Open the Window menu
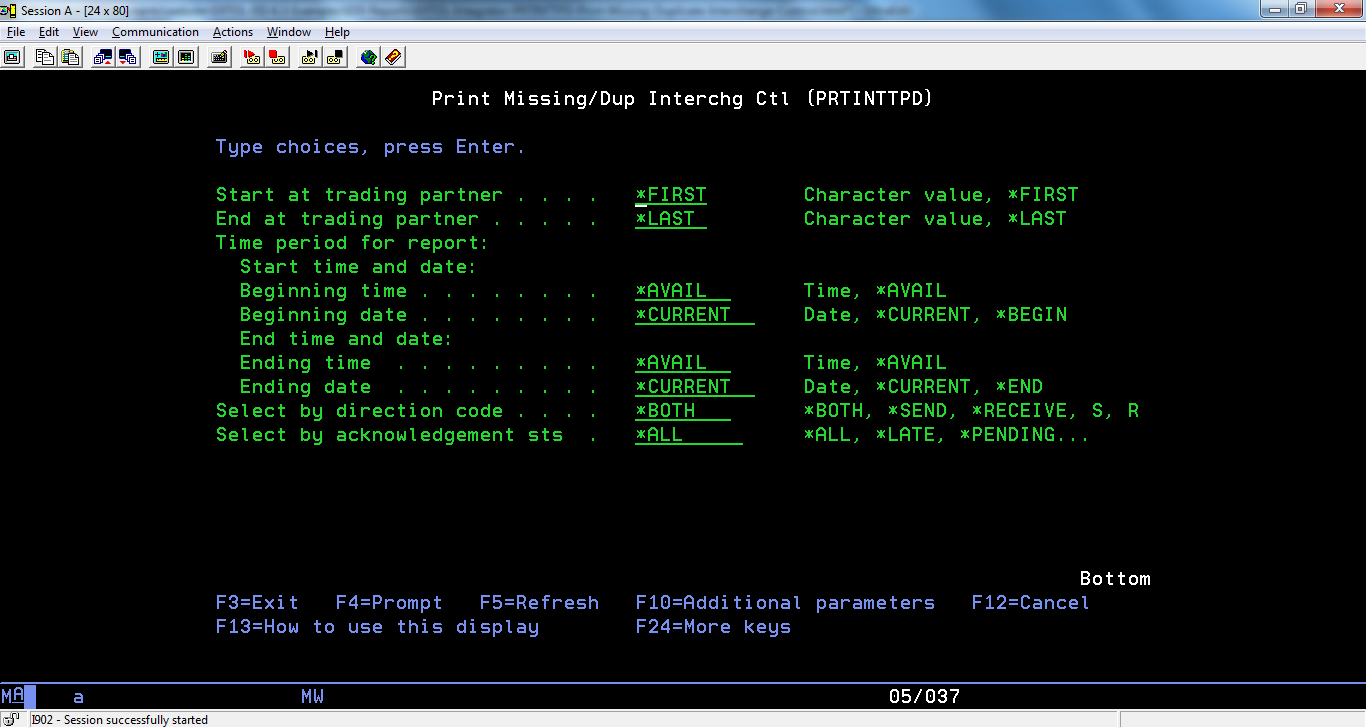The height and width of the screenshot is (728, 1366). click(x=289, y=32)
